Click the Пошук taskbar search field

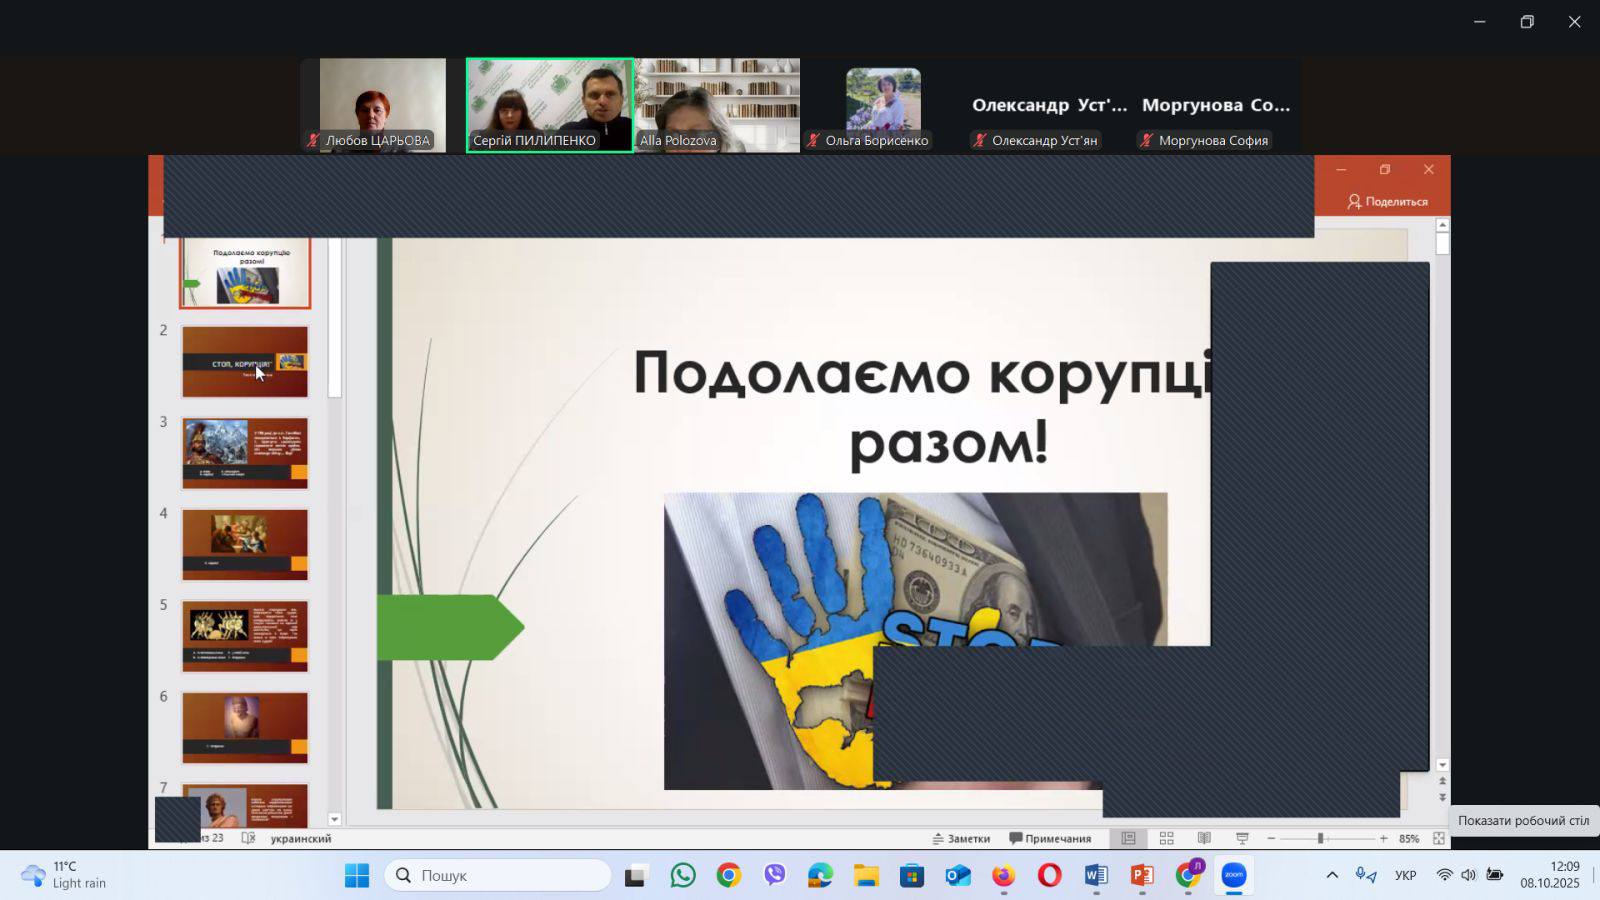498,876
